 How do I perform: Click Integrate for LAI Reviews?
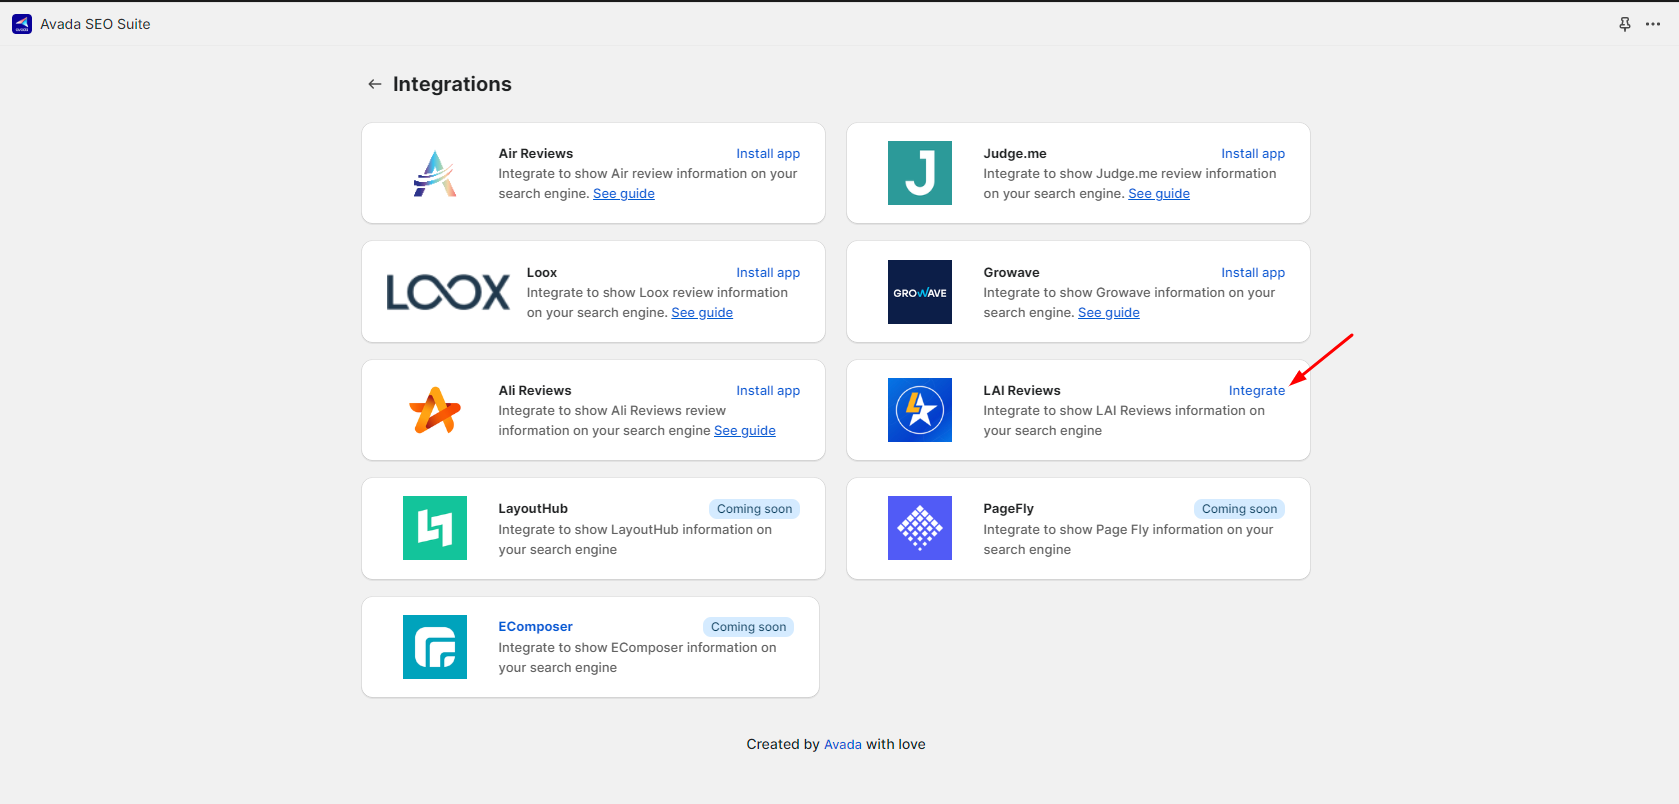point(1257,390)
